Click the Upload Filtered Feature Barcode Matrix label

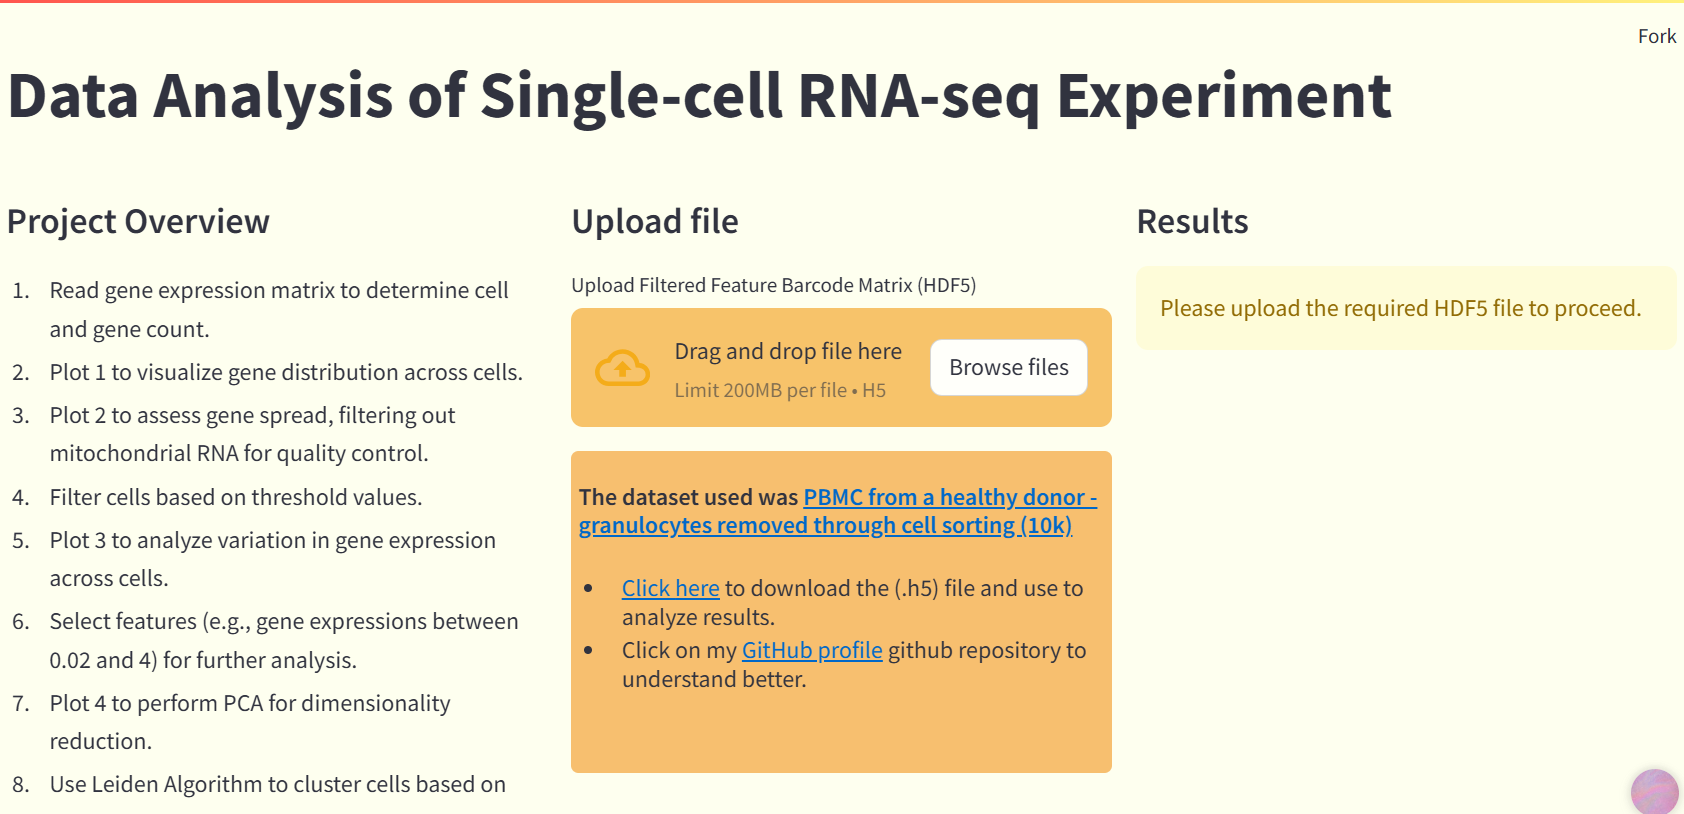click(x=773, y=286)
